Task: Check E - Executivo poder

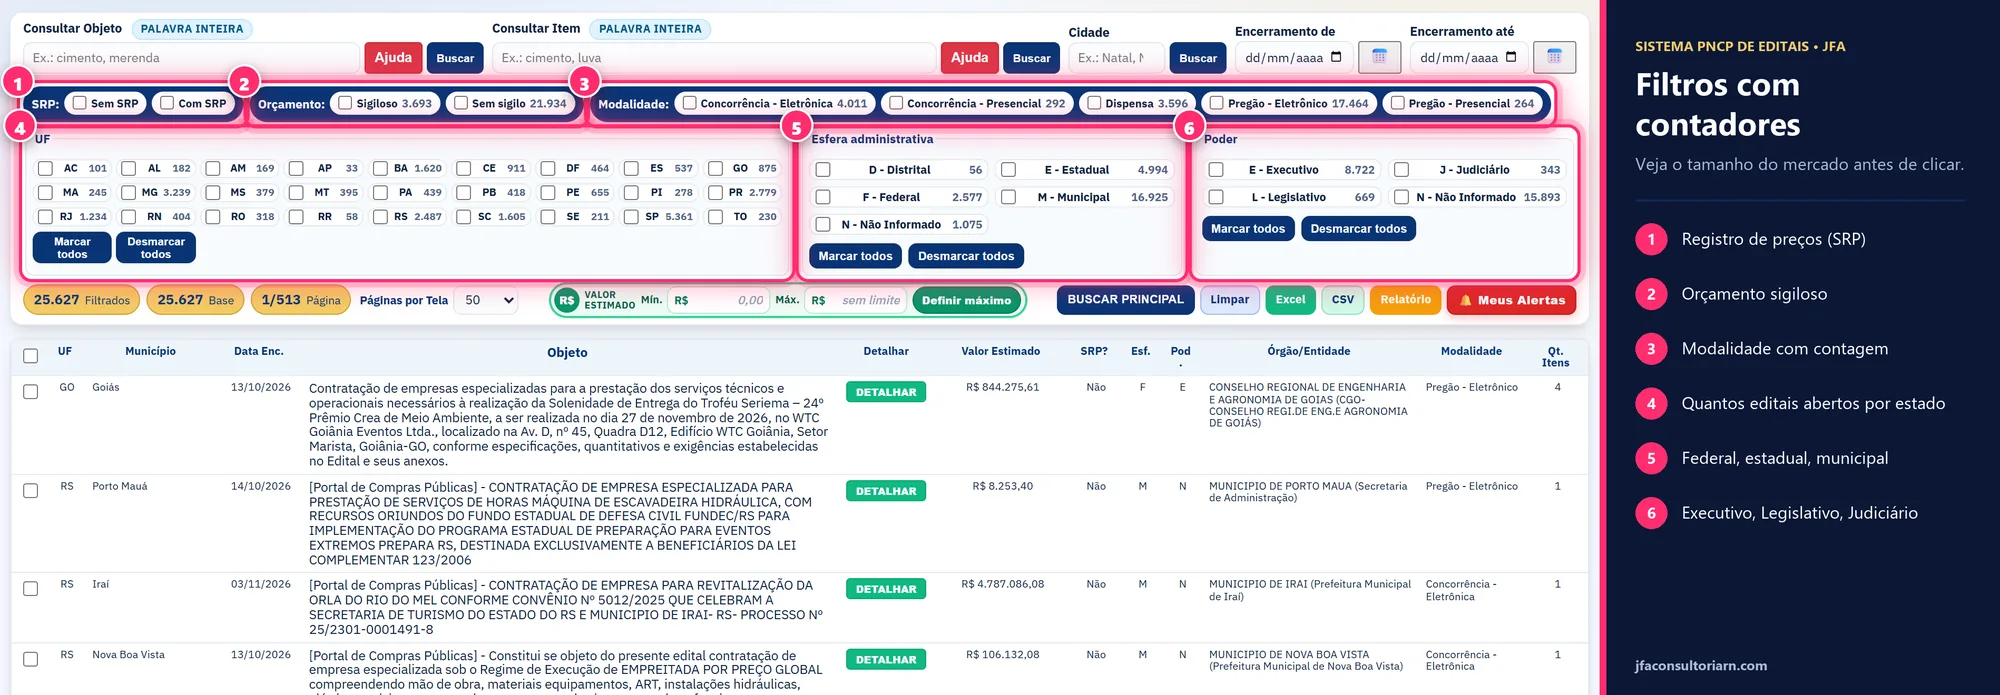Action: [x=1216, y=170]
